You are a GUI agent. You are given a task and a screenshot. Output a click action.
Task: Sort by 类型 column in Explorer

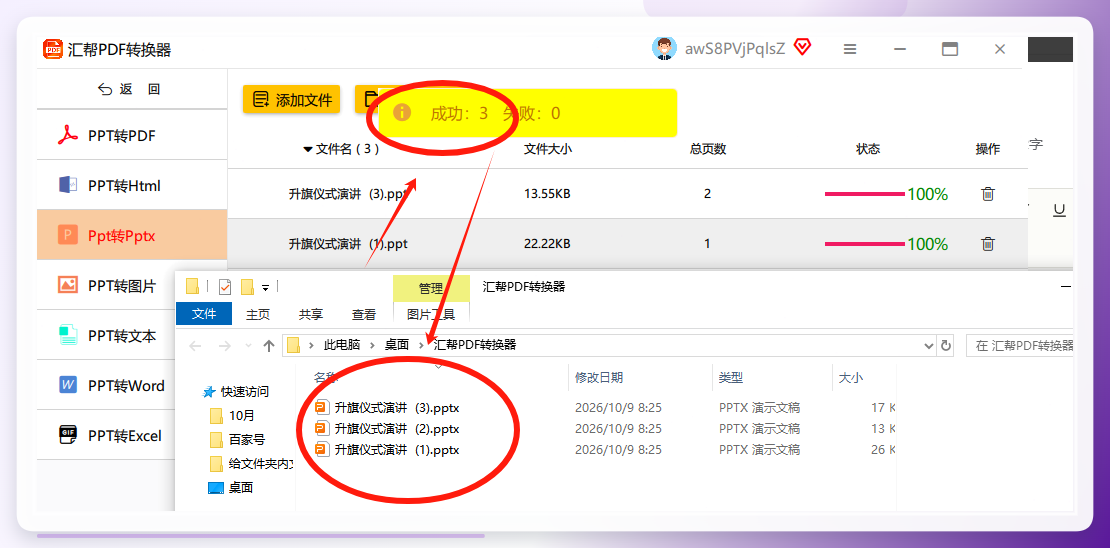731,377
